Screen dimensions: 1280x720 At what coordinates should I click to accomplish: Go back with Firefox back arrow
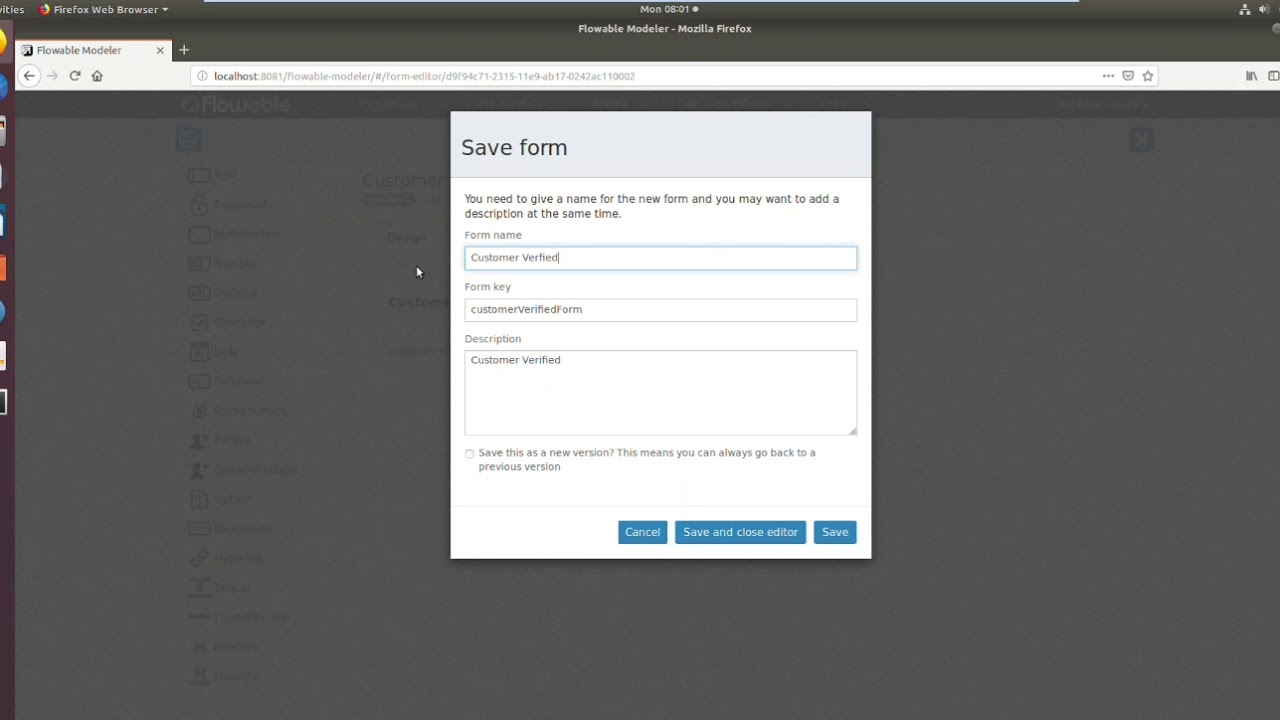coord(29,76)
